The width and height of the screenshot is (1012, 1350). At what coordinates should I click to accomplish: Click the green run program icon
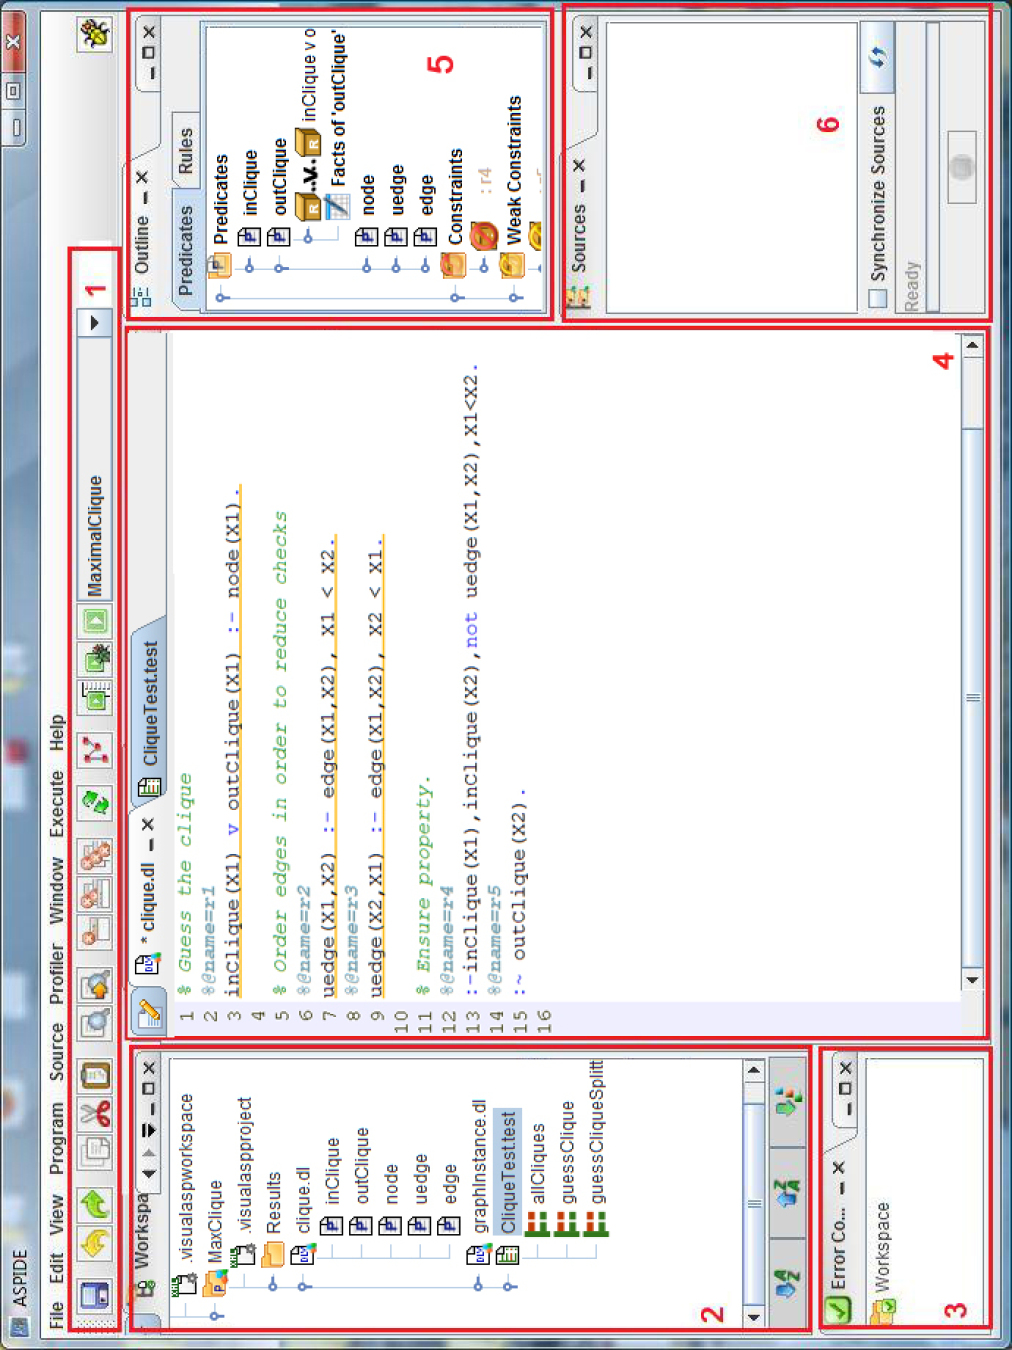tap(95, 621)
